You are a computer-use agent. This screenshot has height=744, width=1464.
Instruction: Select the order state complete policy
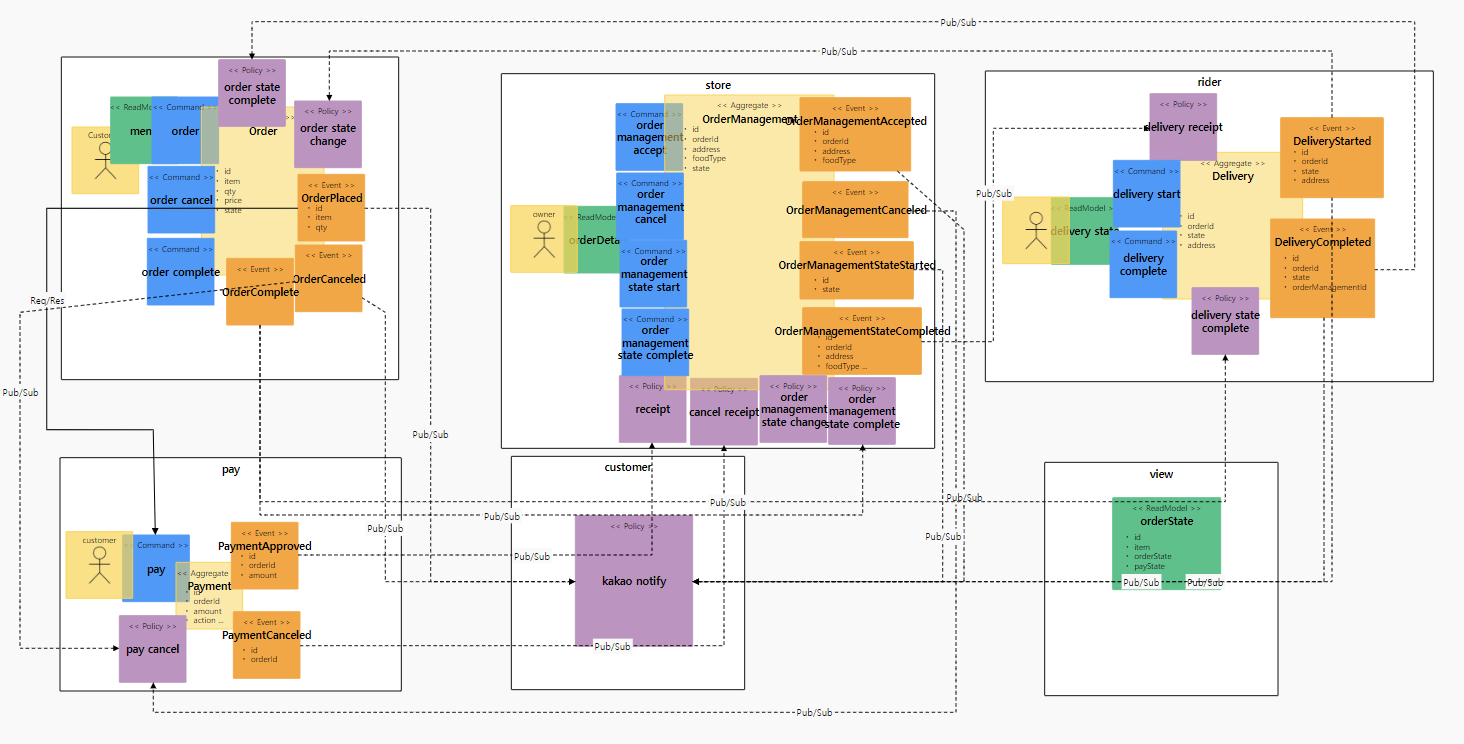pyautogui.click(x=252, y=93)
